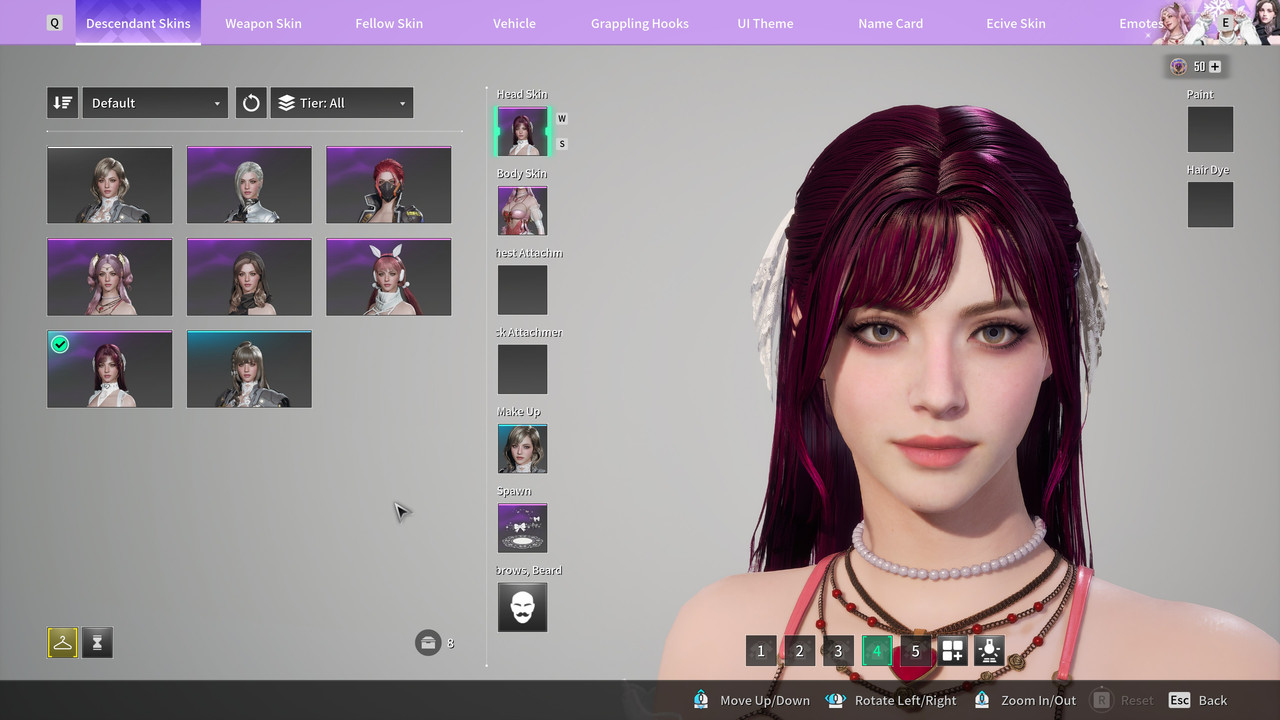
Task: Expand the Tier: All filter dropdown
Action: [342, 103]
